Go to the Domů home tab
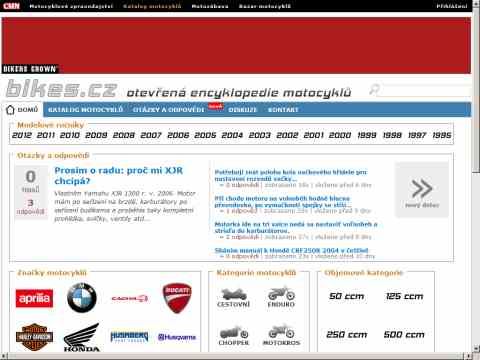The image size is (480, 360). (x=22, y=110)
